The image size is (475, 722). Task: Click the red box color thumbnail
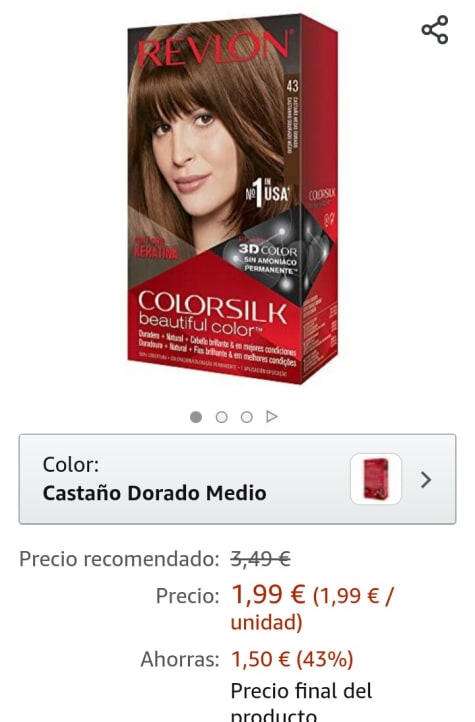[376, 479]
